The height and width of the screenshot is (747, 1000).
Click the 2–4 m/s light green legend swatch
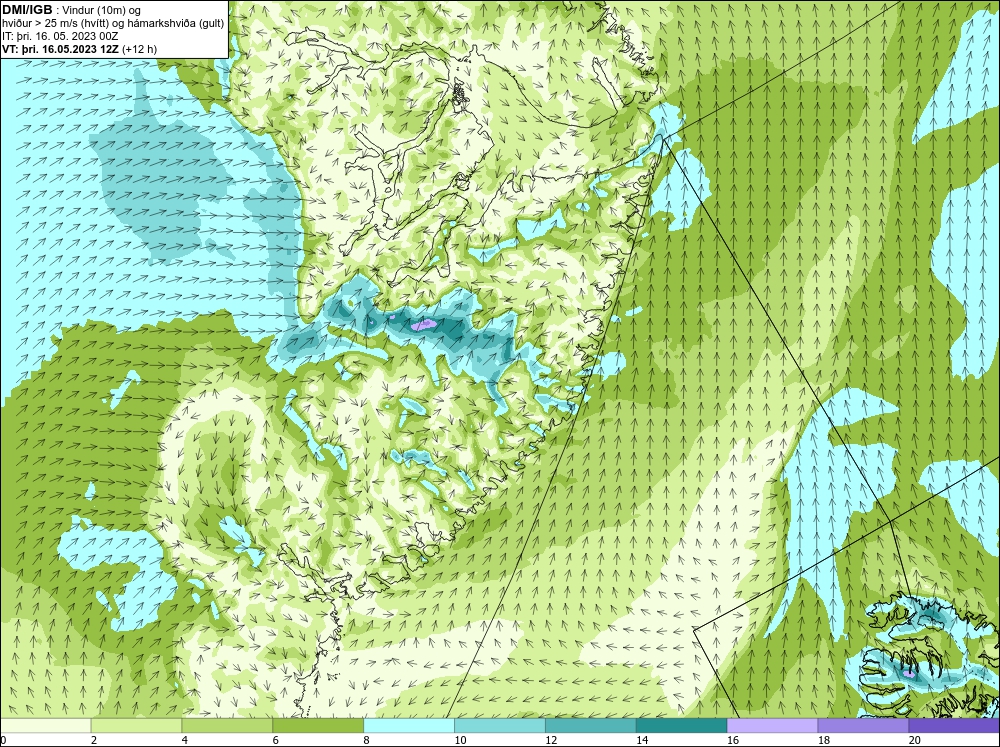click(x=136, y=726)
